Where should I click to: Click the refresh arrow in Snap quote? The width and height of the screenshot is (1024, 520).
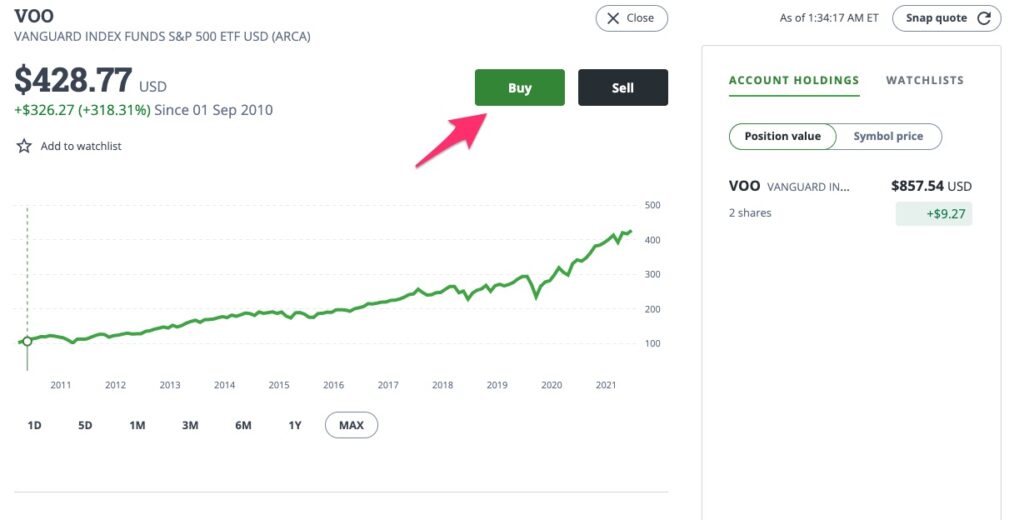tap(984, 18)
